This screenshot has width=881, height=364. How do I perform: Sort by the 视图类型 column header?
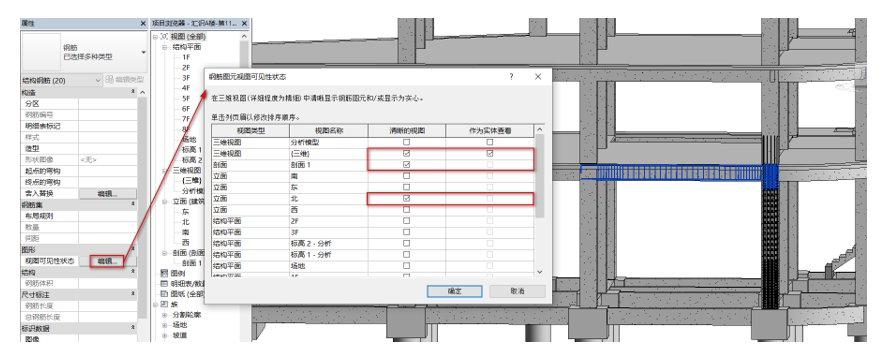pos(251,130)
